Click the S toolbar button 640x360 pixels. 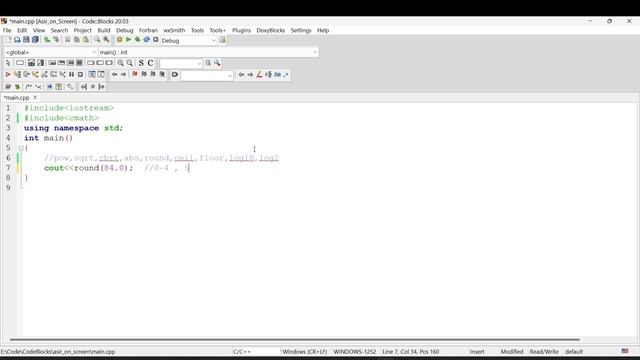(x=141, y=63)
